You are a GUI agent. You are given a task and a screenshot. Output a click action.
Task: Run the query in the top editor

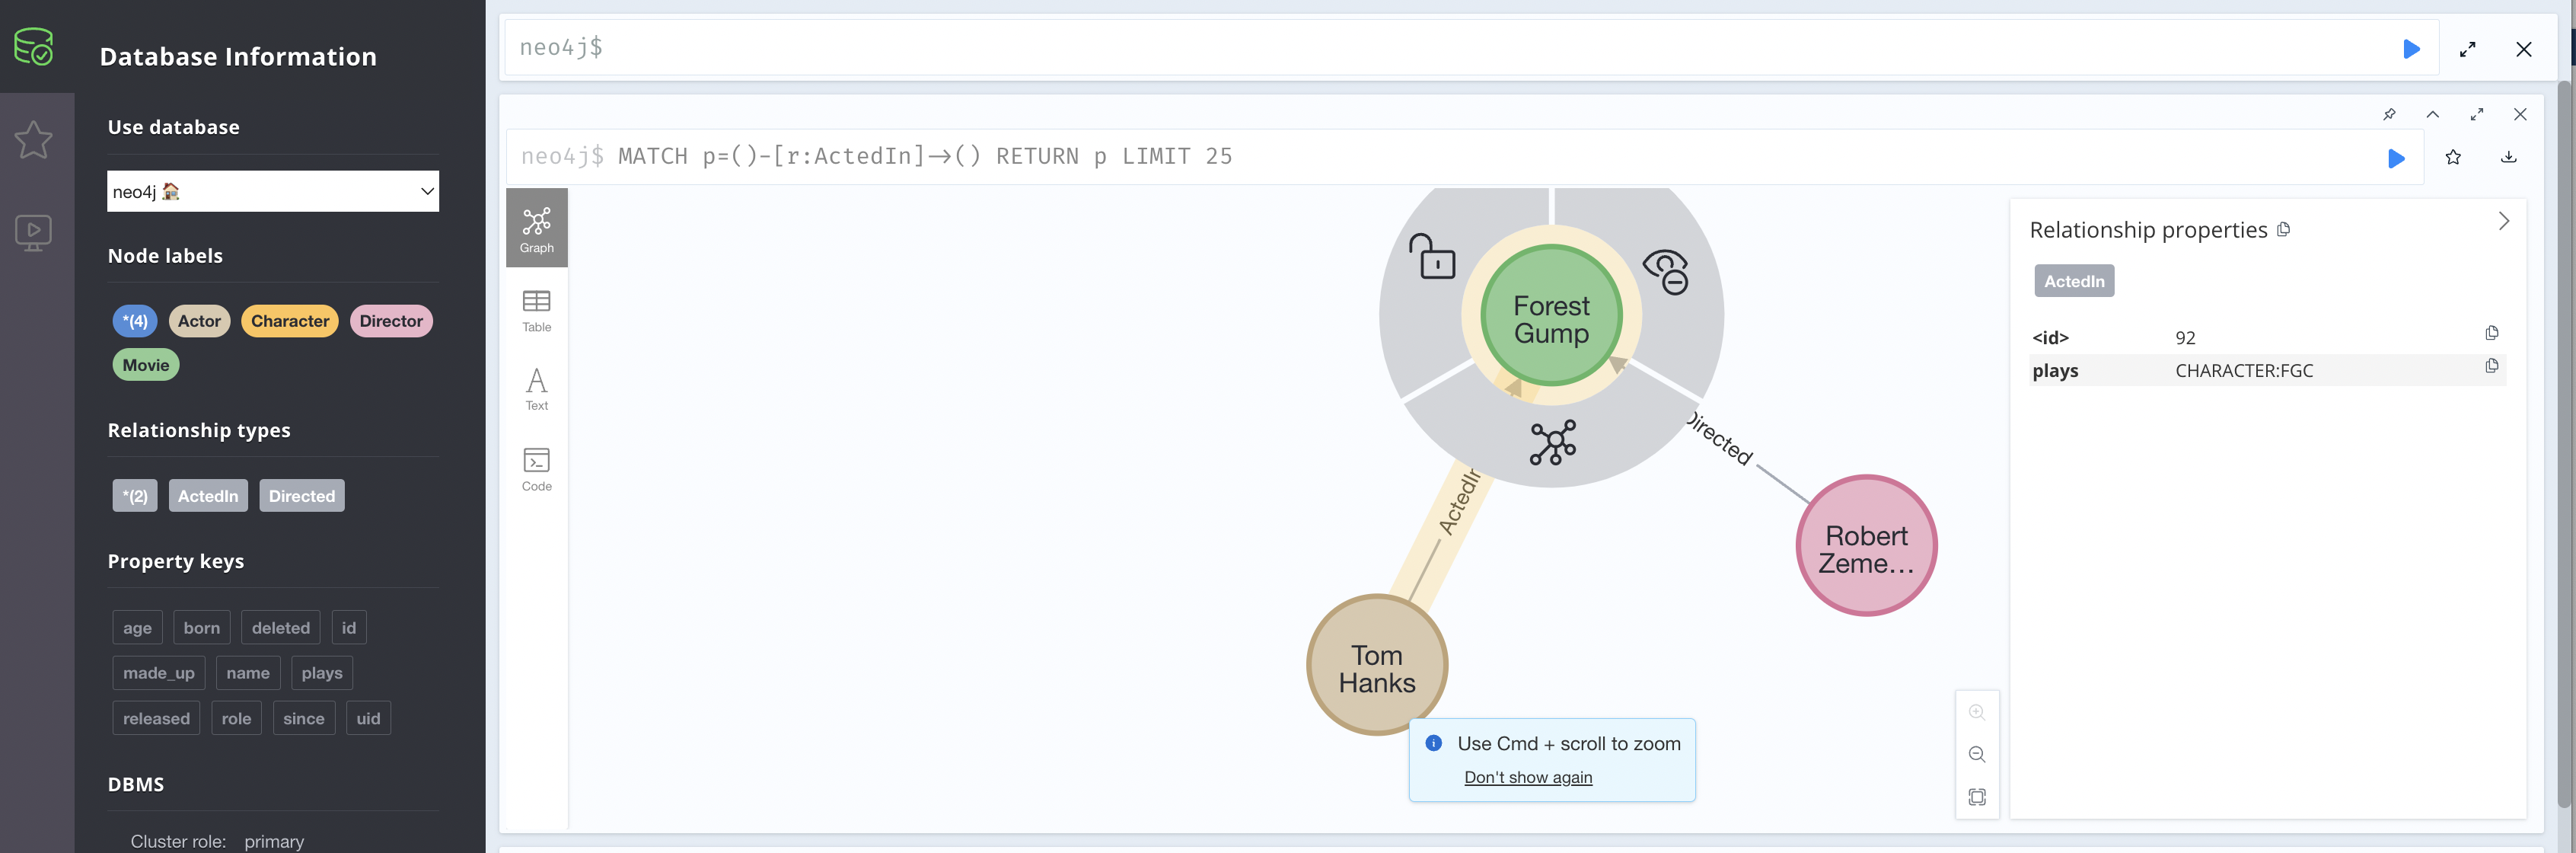point(2411,49)
